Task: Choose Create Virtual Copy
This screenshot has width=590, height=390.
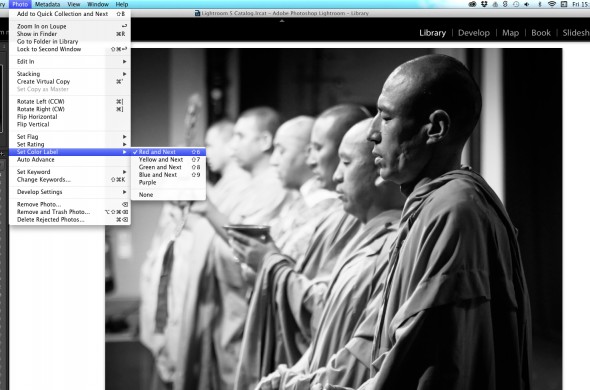Action: click(x=70, y=81)
